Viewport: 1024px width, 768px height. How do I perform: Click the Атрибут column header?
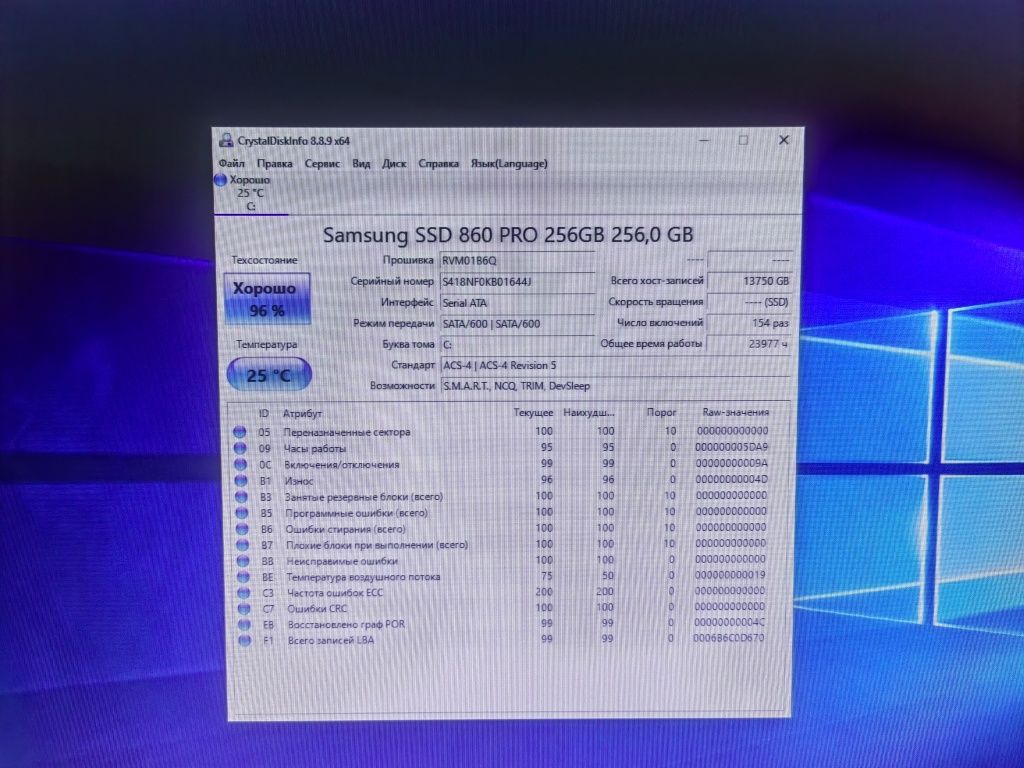302,413
